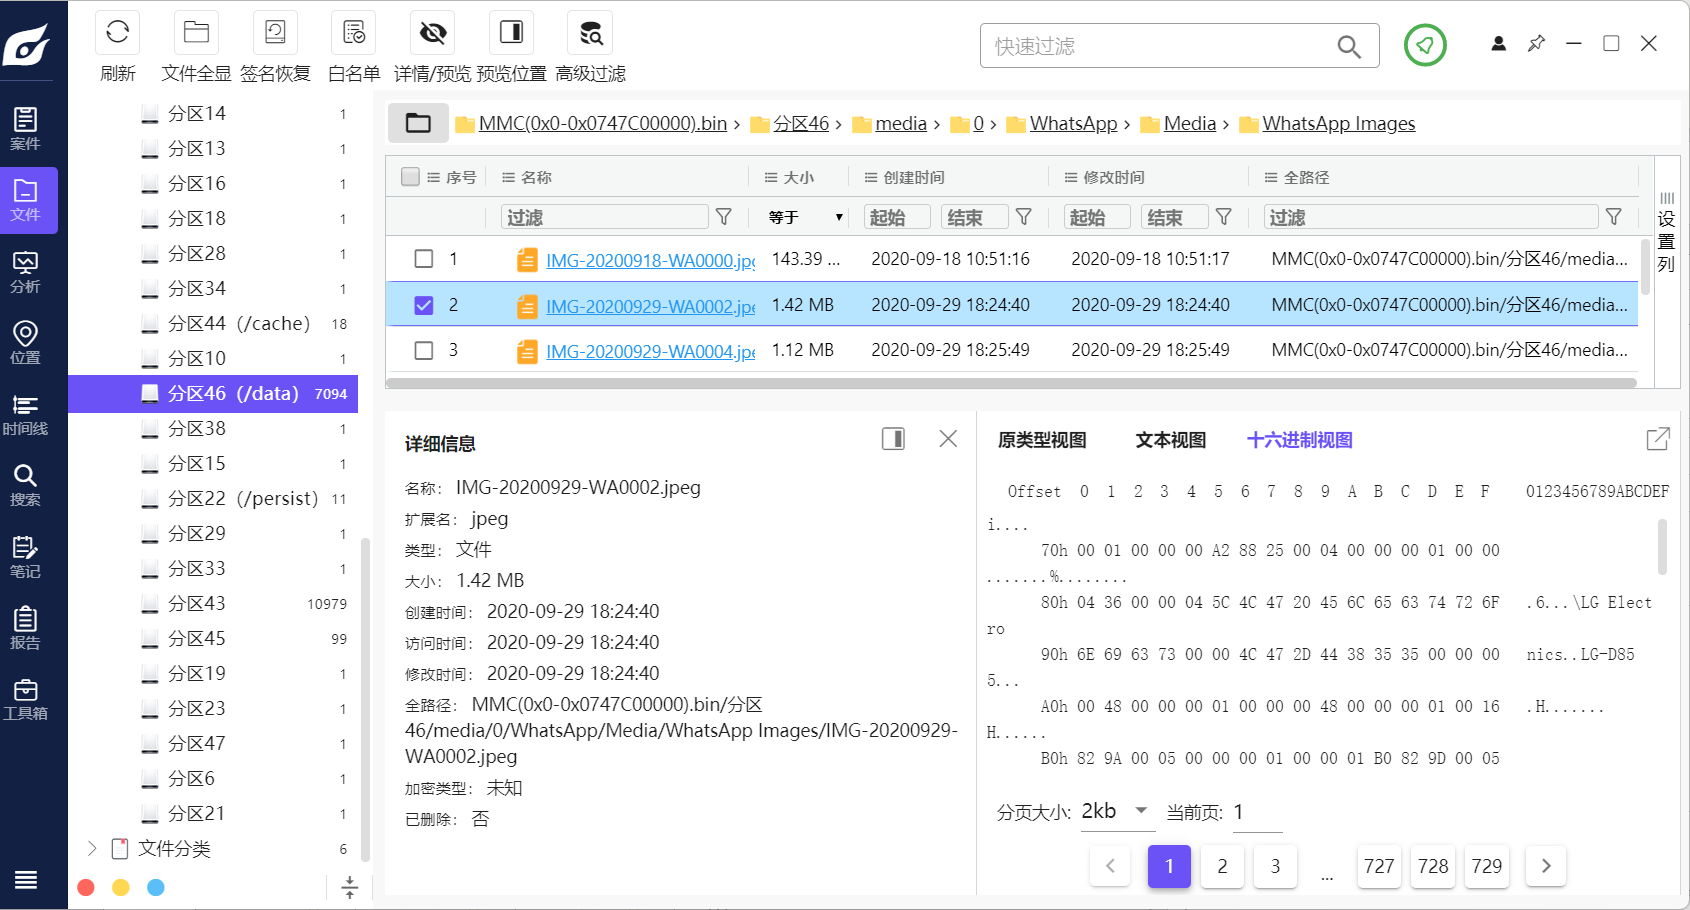
Task: Open the 签名恢复 signature recovery tool
Action: coord(275,33)
